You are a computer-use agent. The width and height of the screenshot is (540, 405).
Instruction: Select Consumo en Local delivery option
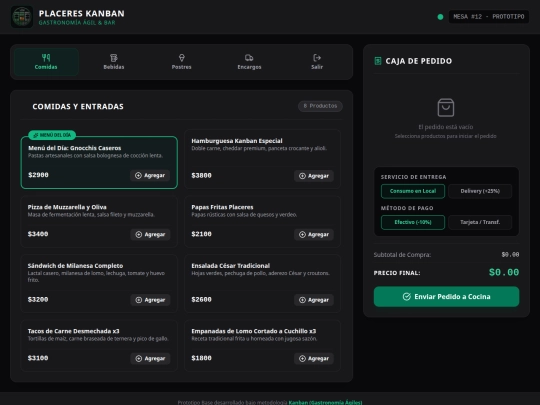[x=413, y=191]
